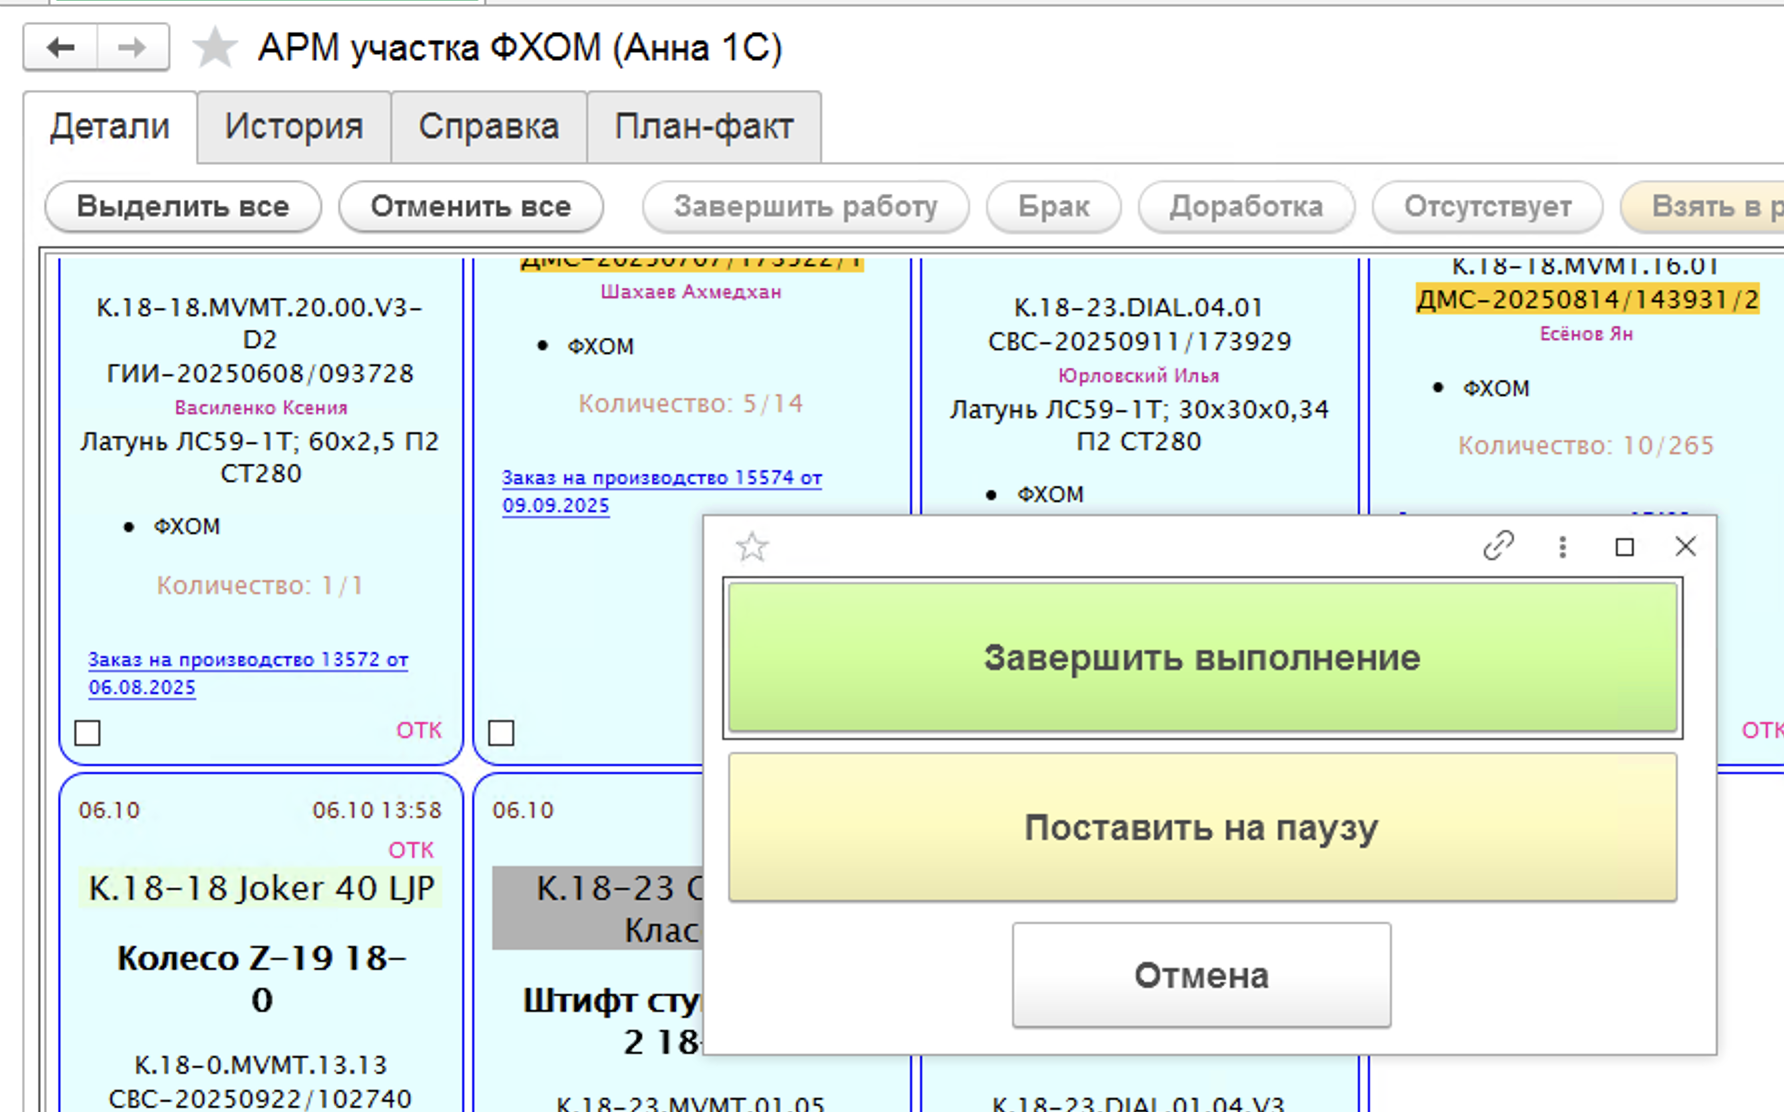Viewport: 1784px width, 1112px height.
Task: Close the popup dialog with X
Action: pyautogui.click(x=1685, y=546)
